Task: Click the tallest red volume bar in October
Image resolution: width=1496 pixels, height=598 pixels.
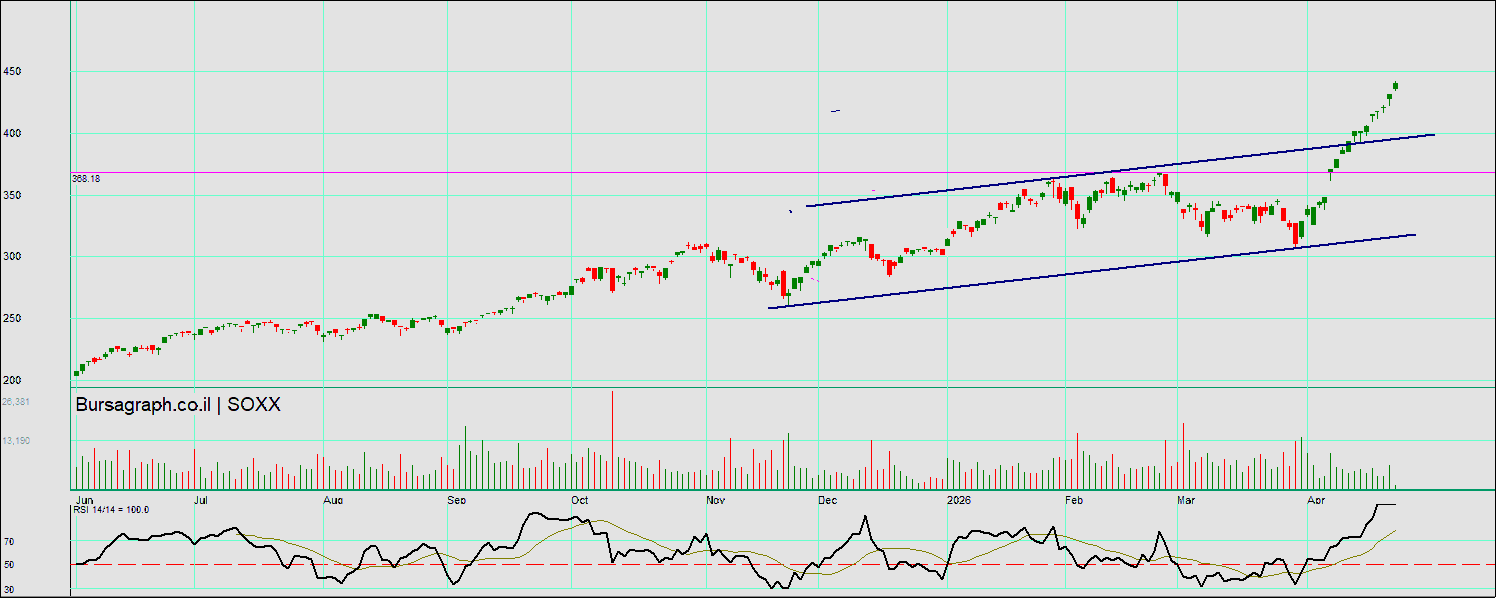Action: tap(612, 440)
